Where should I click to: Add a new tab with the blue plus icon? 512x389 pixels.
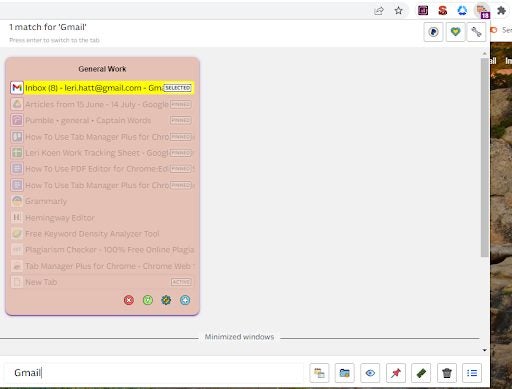pyautogui.click(x=185, y=300)
